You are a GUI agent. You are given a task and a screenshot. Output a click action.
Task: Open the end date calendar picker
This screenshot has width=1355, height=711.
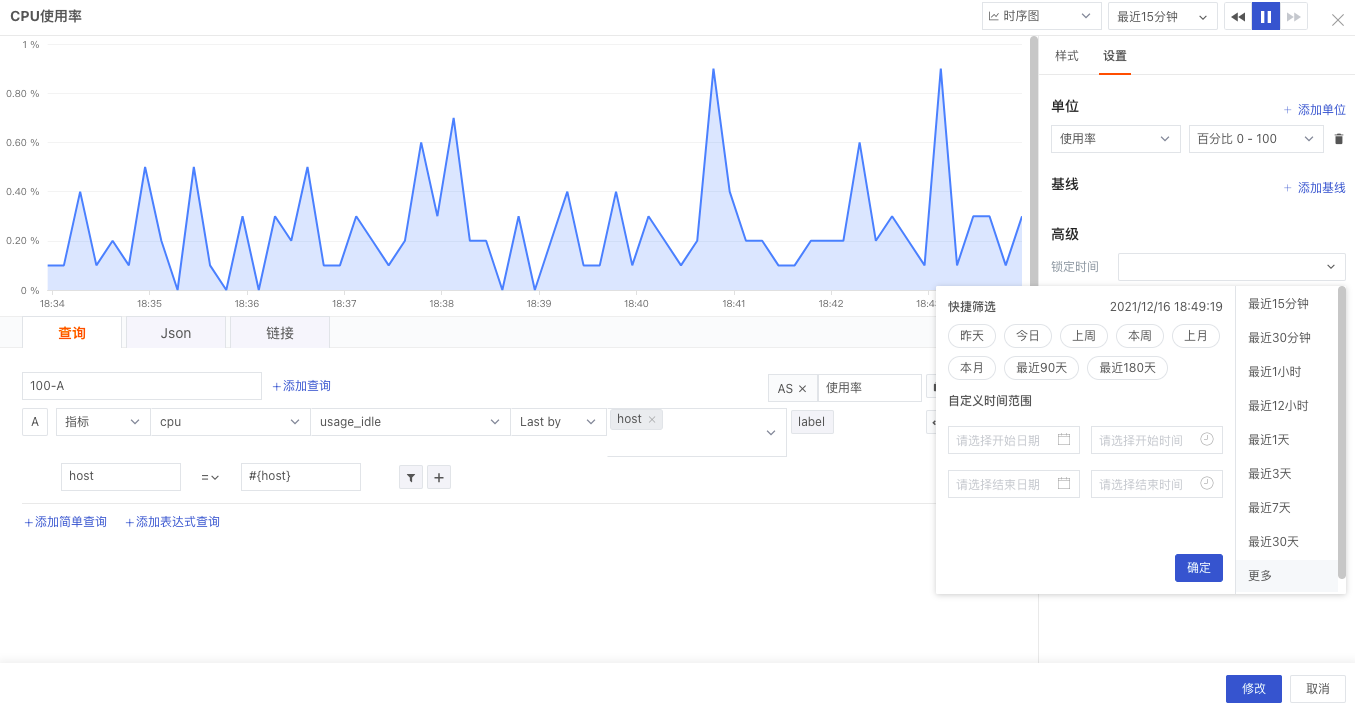[x=1064, y=484]
